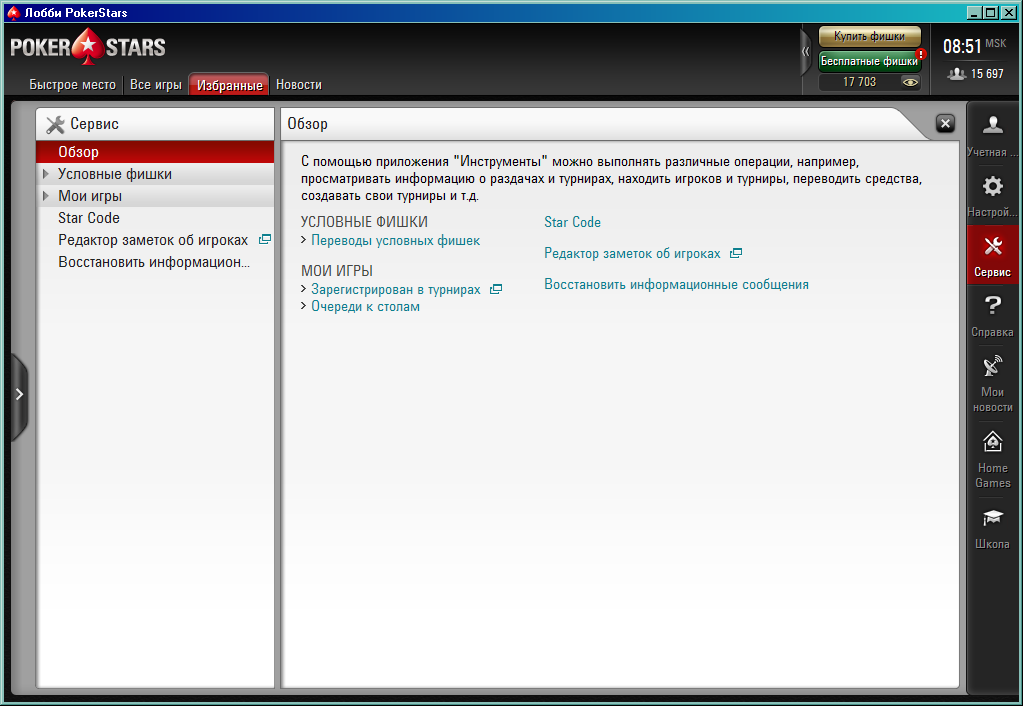This screenshot has height=706, width=1023.
Task: Click the players online count icon
Action: pyautogui.click(x=956, y=74)
